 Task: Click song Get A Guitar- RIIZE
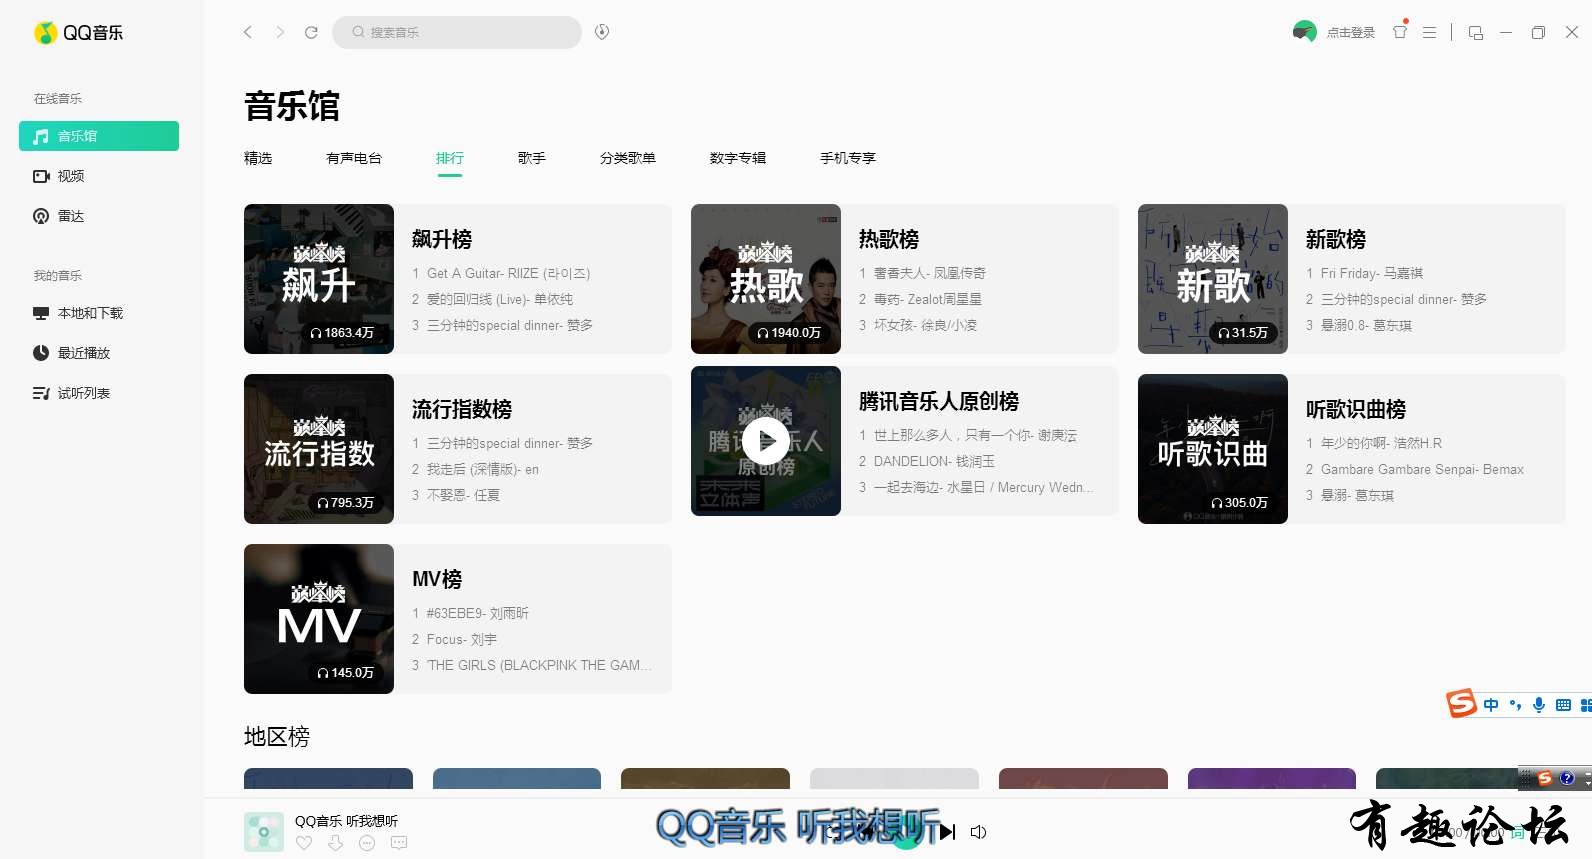(509, 273)
